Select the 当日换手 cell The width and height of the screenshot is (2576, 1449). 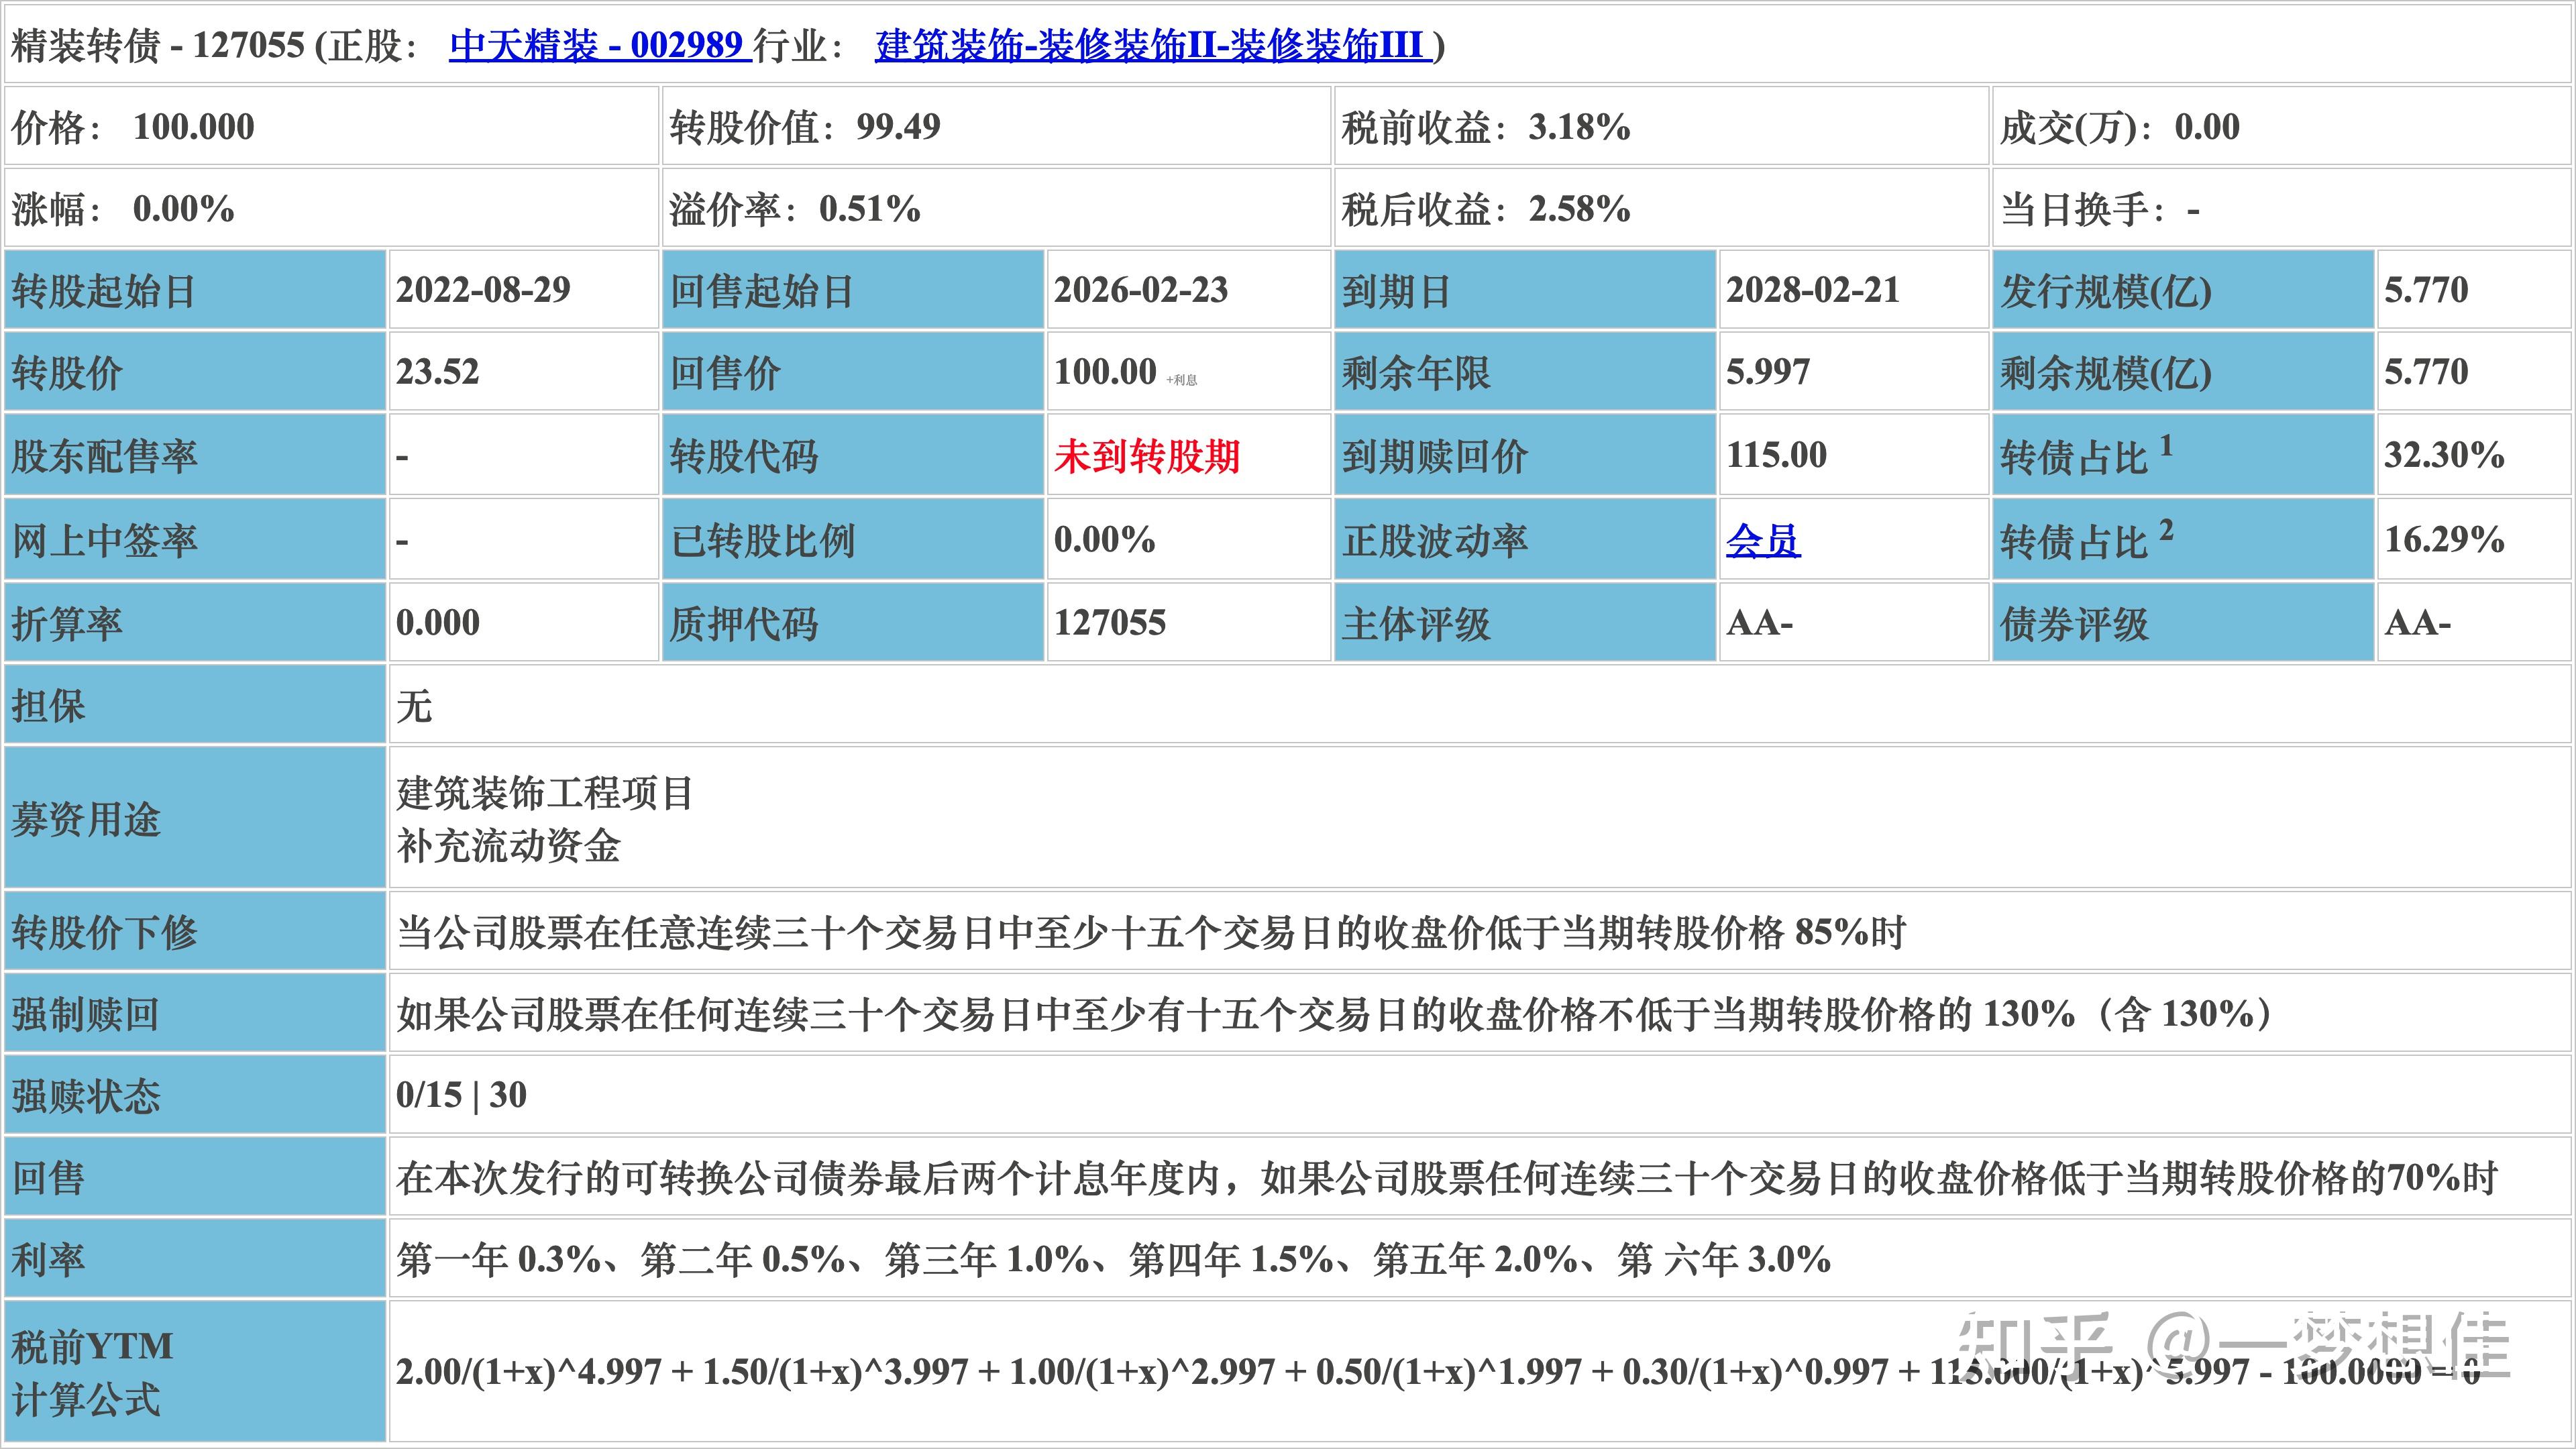[2281, 208]
